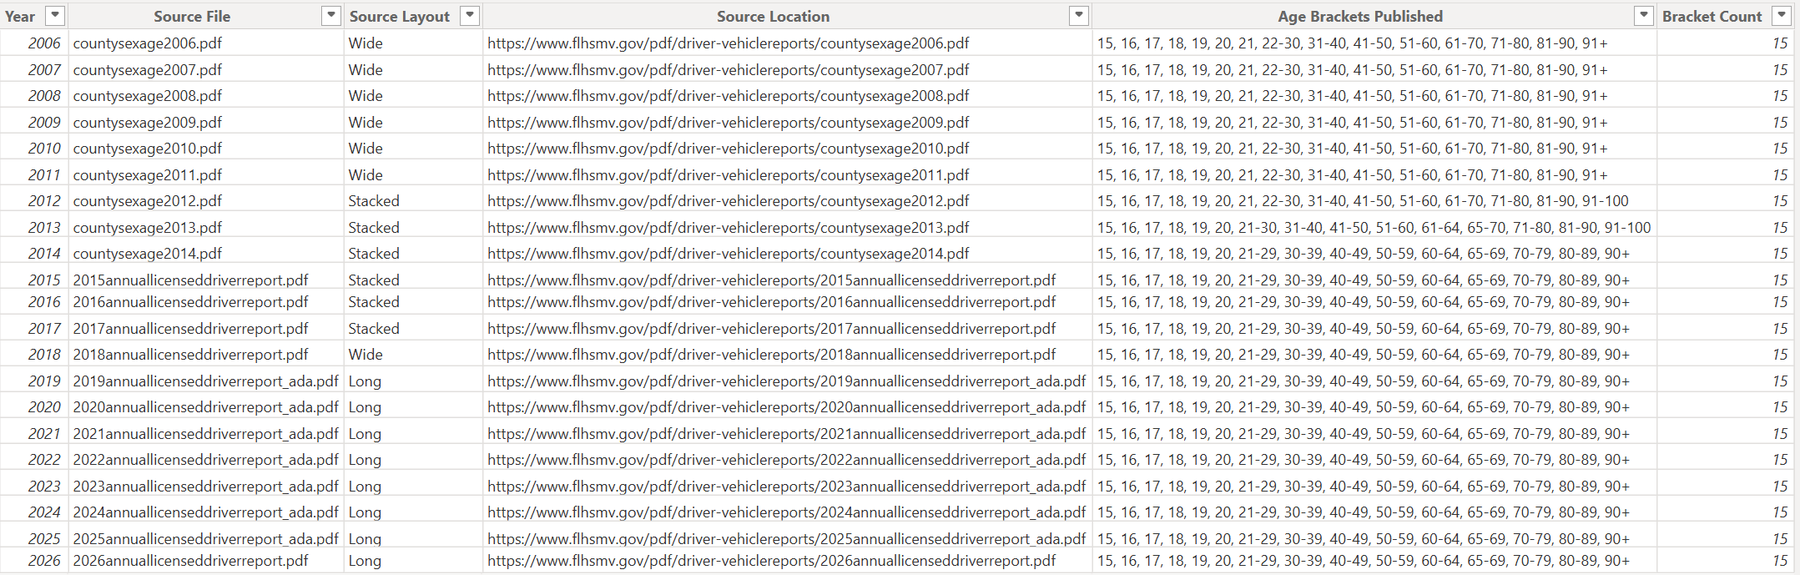Click the cell countysexage2014.pdf
This screenshot has height=575, width=1800.
click(x=147, y=254)
